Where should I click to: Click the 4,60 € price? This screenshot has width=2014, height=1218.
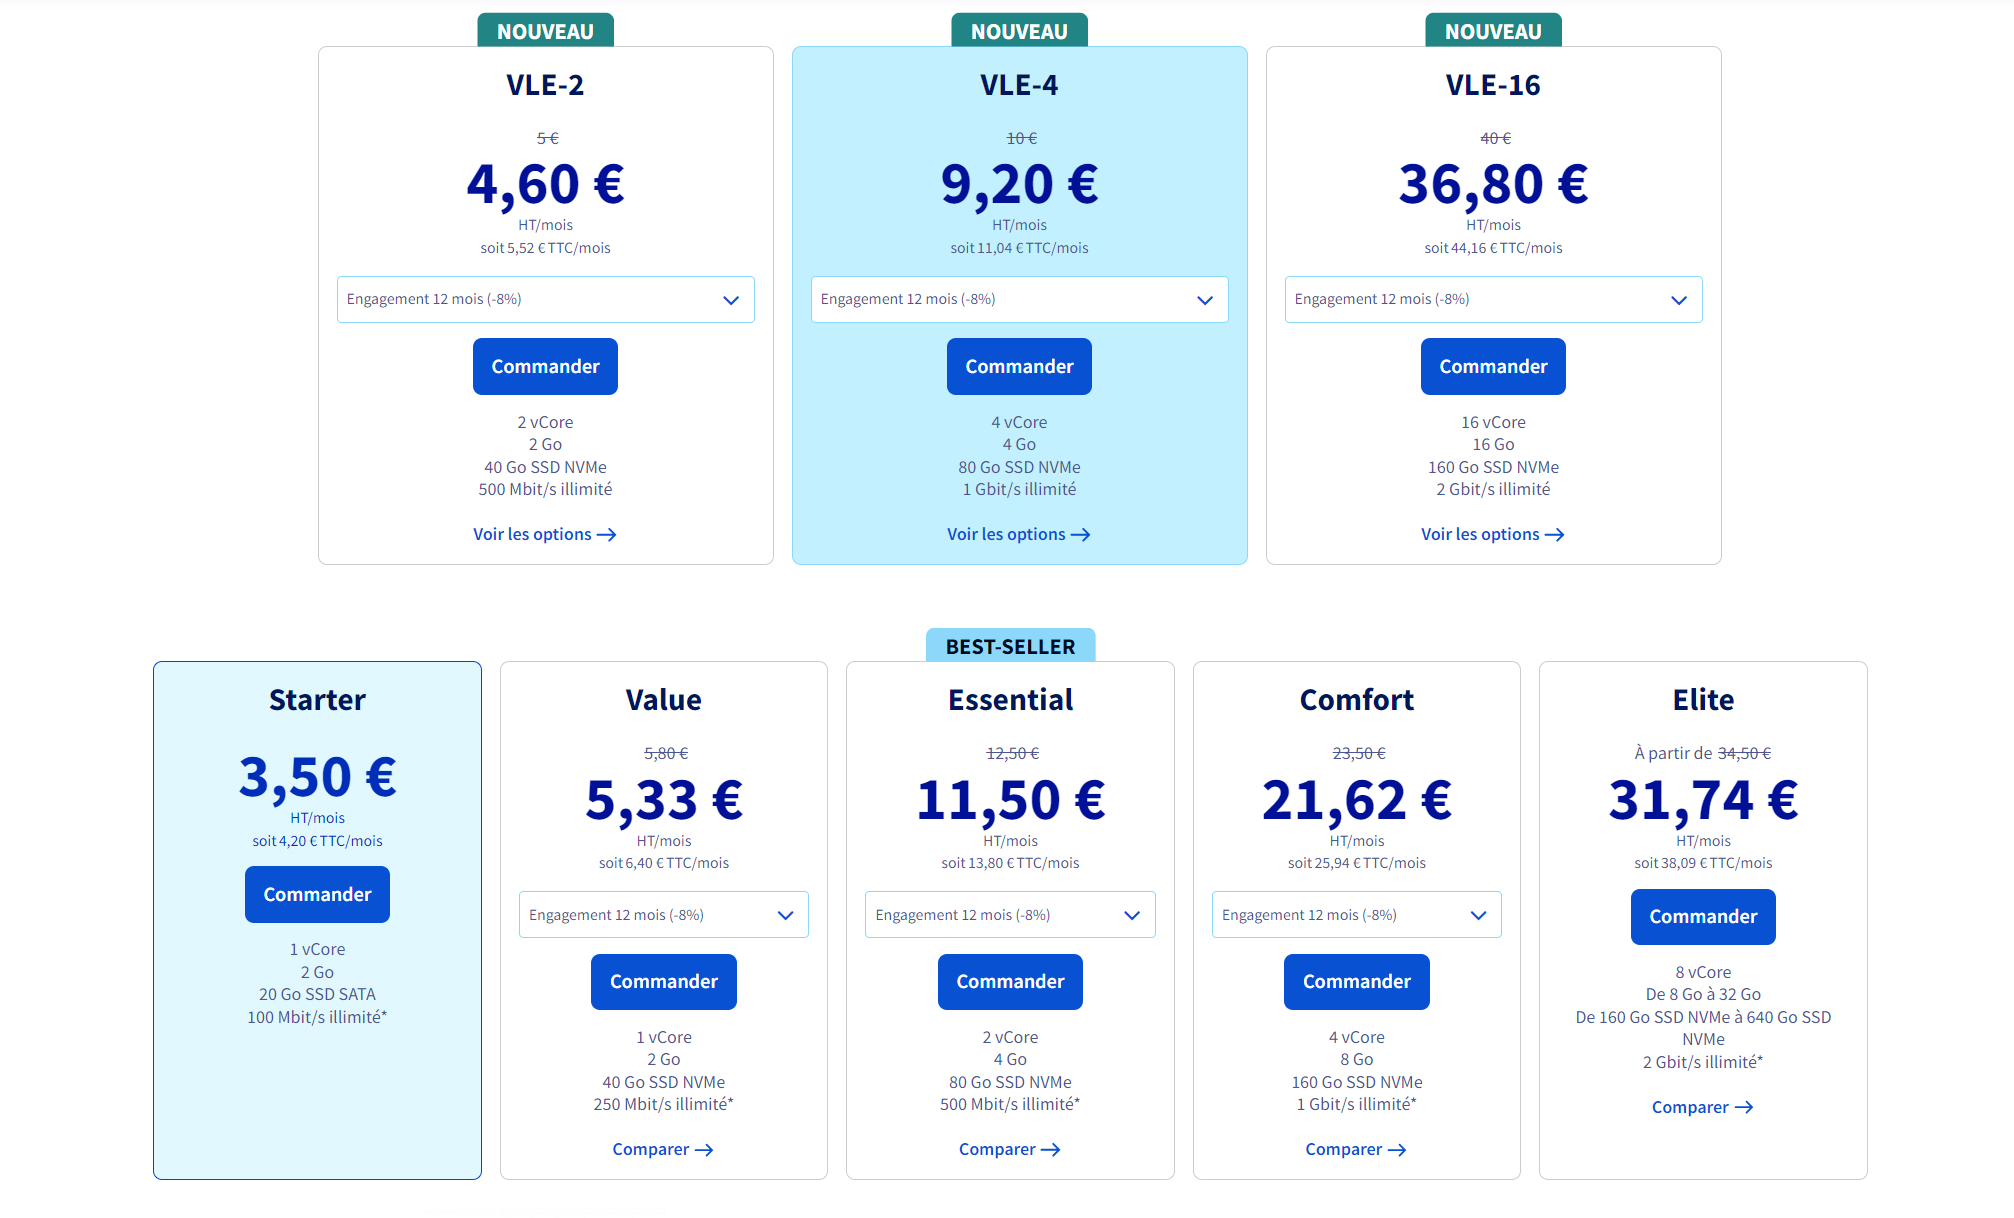point(545,184)
